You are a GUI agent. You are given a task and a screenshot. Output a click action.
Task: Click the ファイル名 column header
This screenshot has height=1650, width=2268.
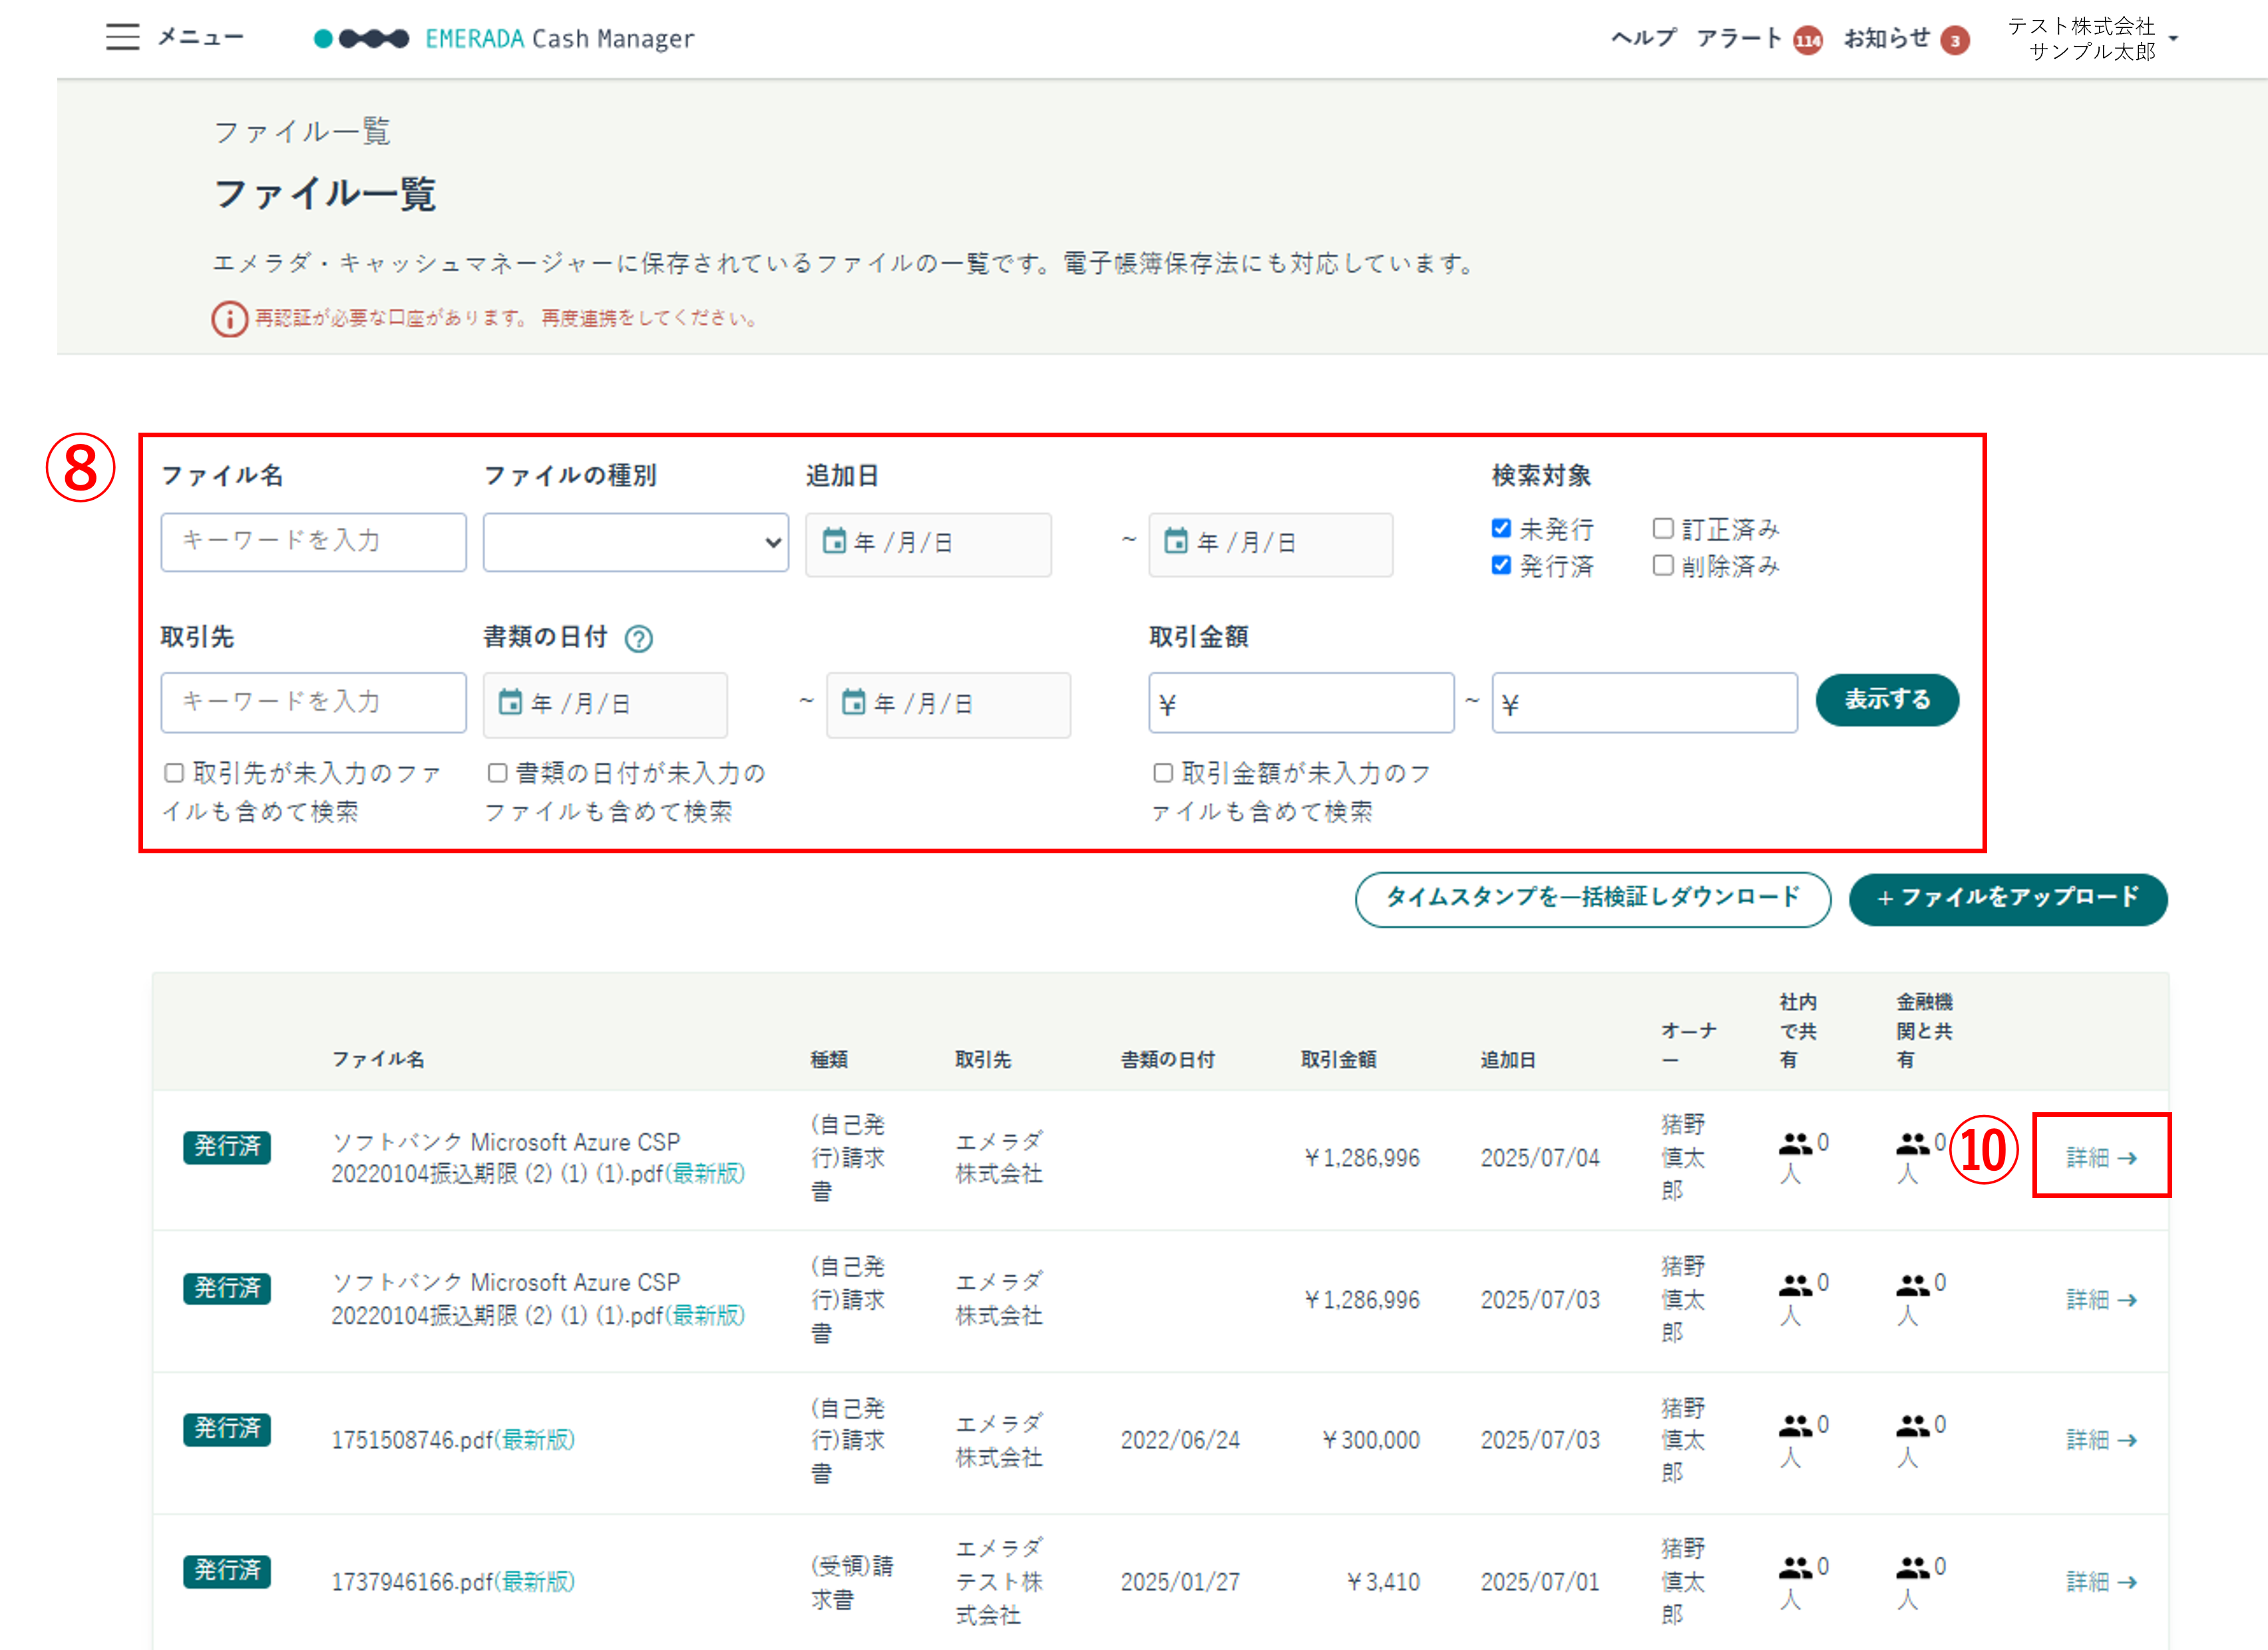(378, 1059)
